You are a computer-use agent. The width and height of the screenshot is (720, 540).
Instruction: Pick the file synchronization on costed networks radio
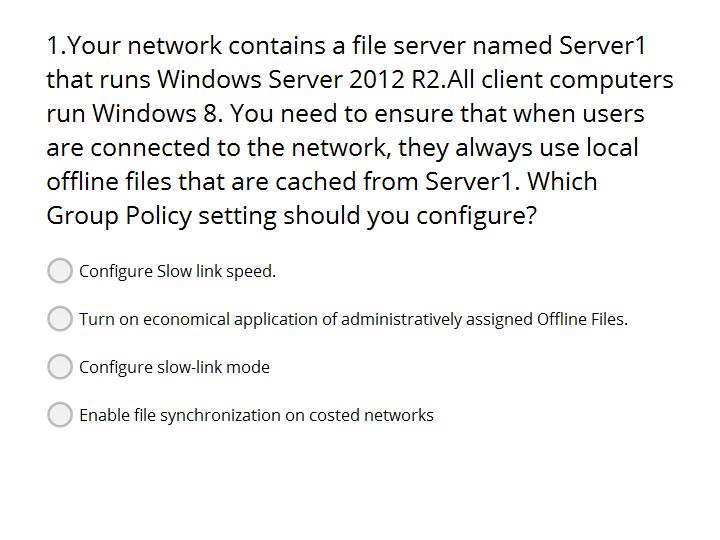60,415
